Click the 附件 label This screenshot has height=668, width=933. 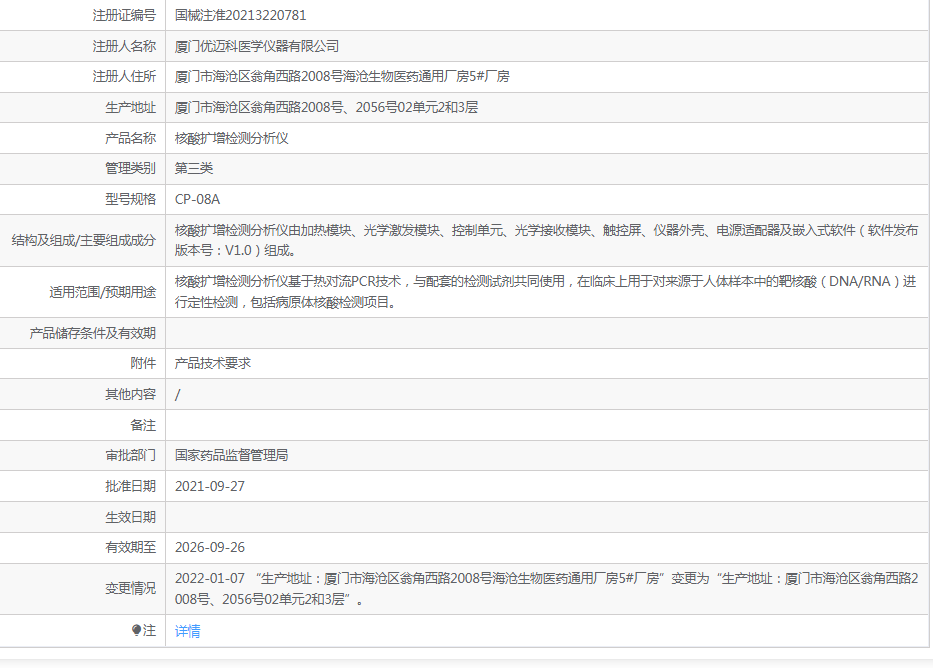pyautogui.click(x=143, y=363)
